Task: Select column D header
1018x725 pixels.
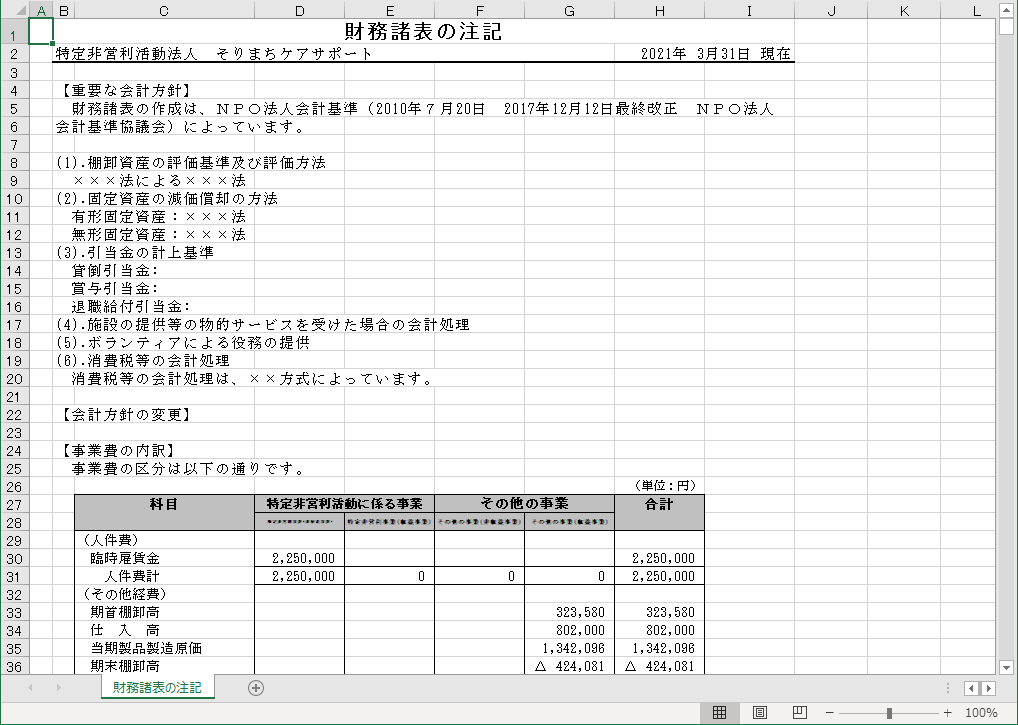Action: (299, 10)
